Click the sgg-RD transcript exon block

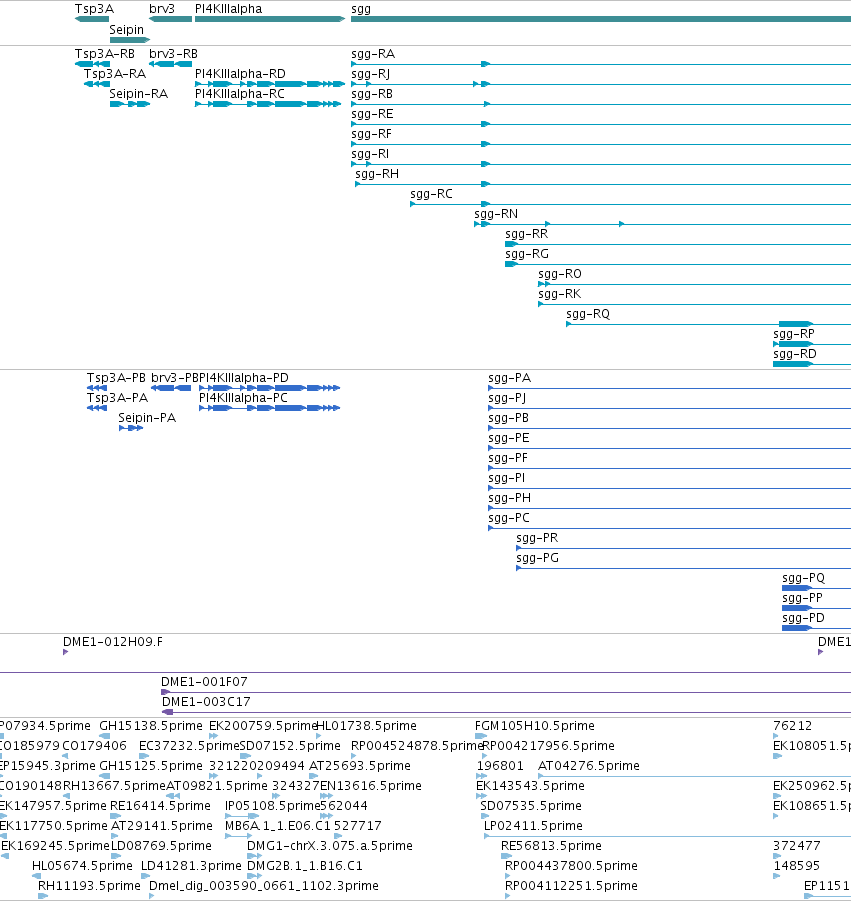pos(792,364)
